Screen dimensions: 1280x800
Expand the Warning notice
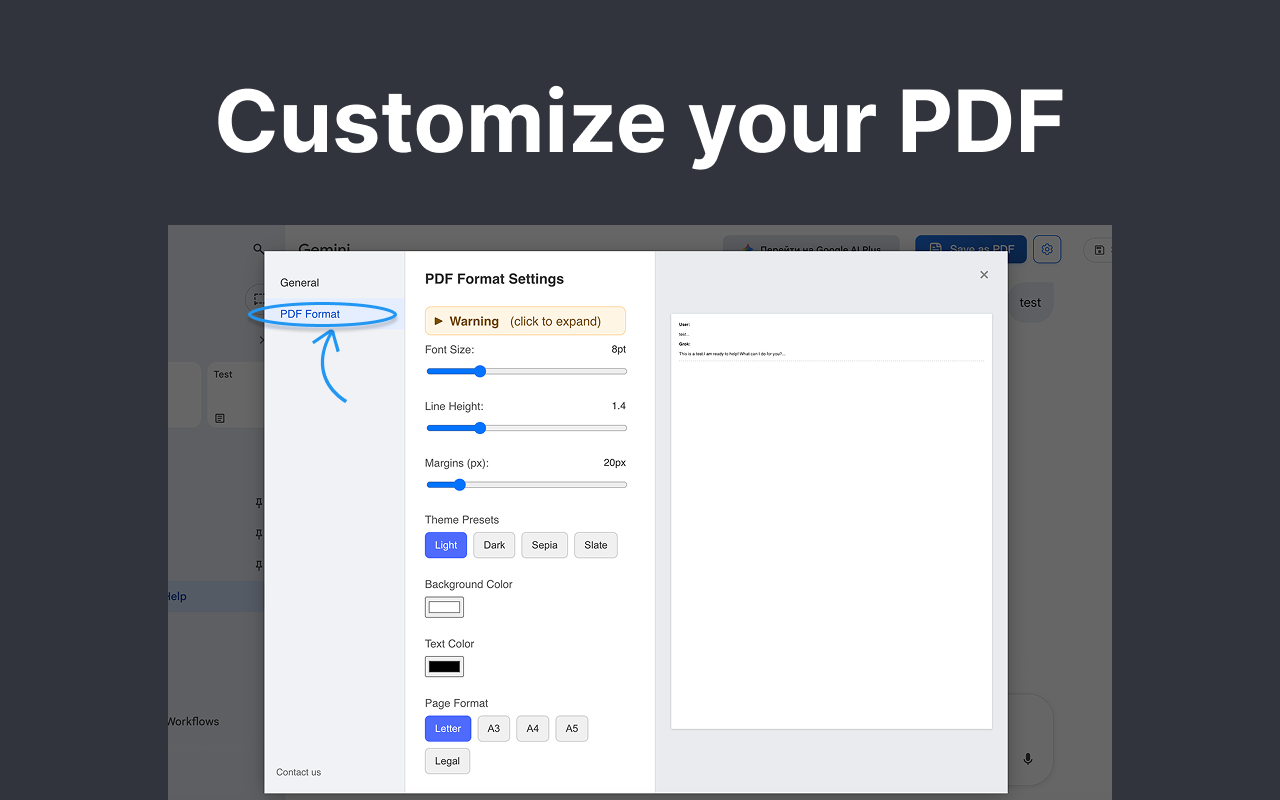(525, 320)
